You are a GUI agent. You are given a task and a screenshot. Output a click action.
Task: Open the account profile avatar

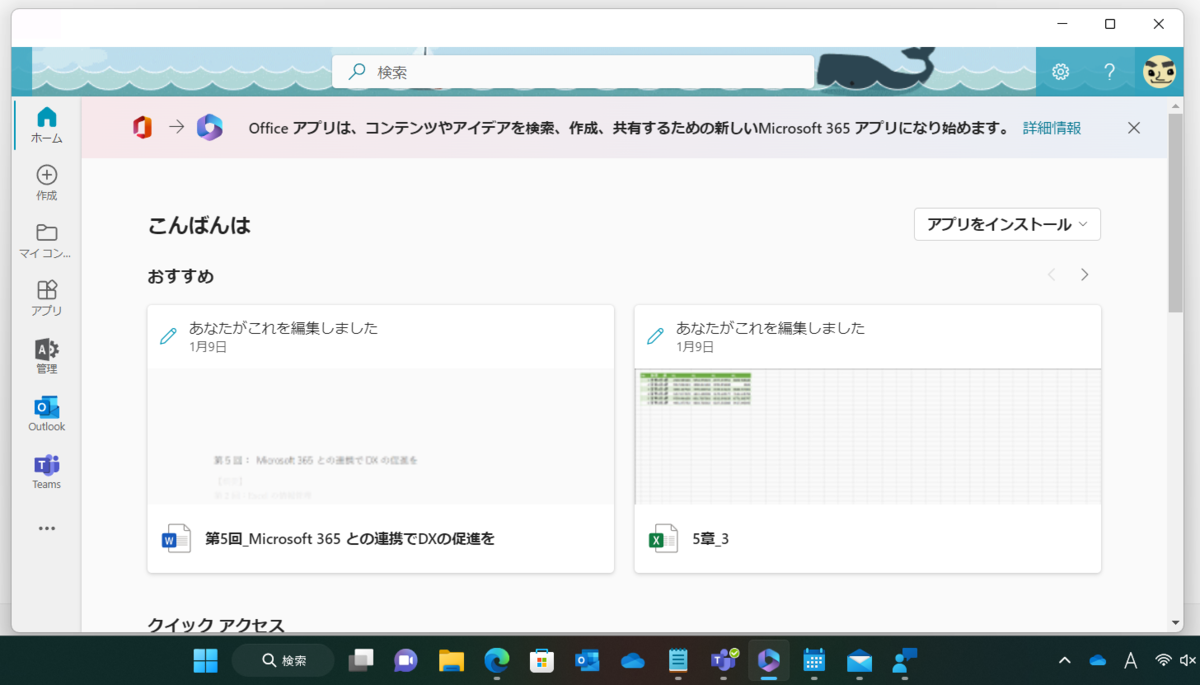click(x=1160, y=72)
